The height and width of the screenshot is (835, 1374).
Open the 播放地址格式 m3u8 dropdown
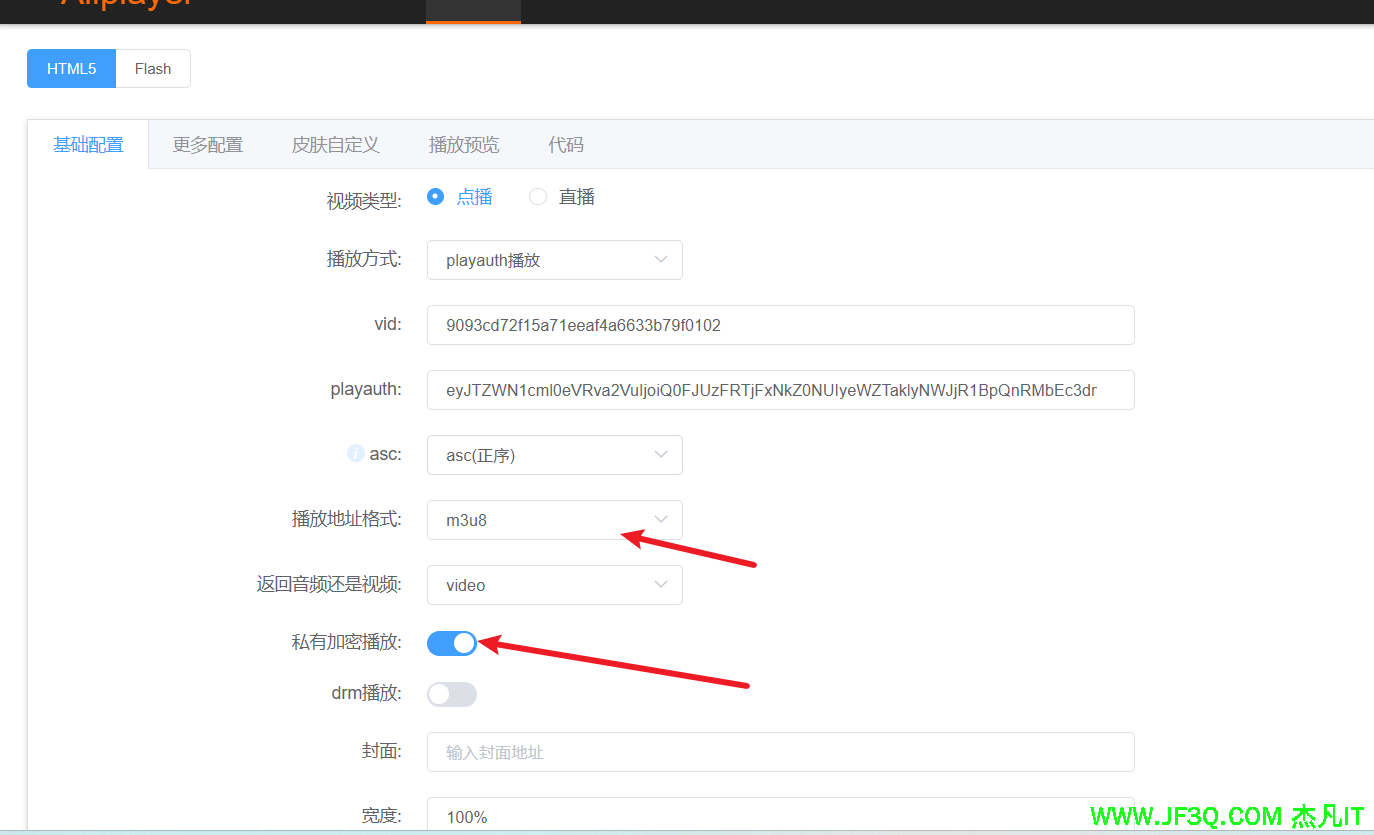pos(554,520)
